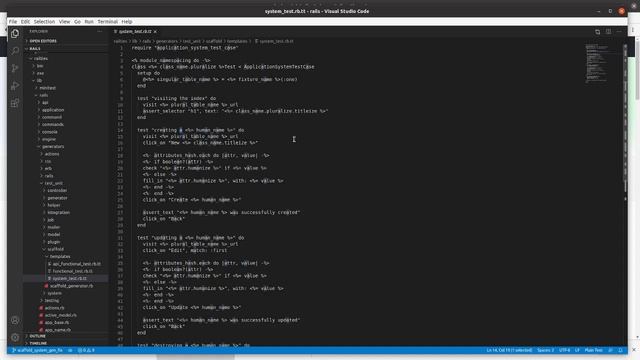Open the Manage gear icon

point(15,338)
